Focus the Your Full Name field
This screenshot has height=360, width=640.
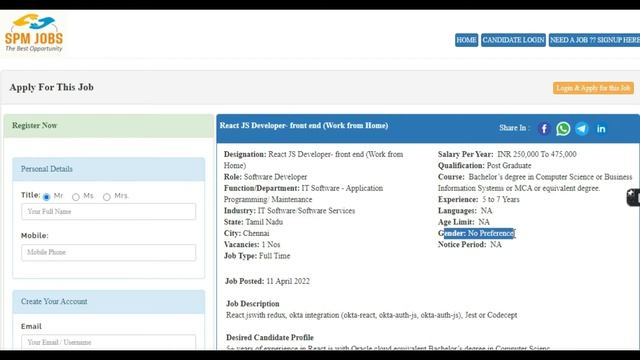point(109,211)
